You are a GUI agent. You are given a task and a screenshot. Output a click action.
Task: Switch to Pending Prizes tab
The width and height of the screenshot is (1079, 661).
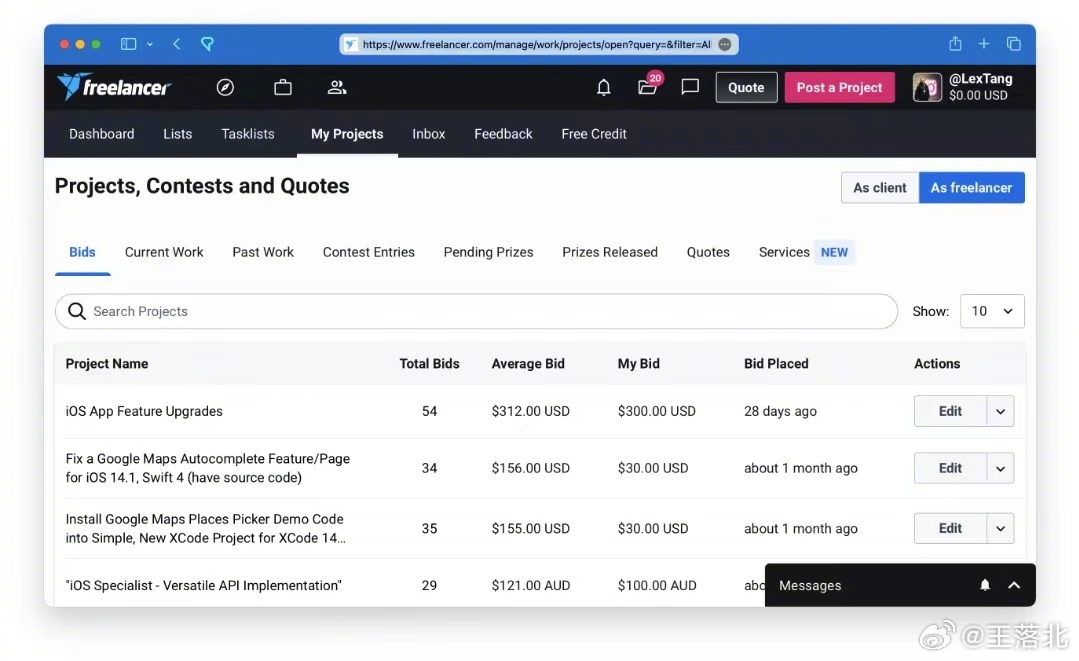coord(489,252)
